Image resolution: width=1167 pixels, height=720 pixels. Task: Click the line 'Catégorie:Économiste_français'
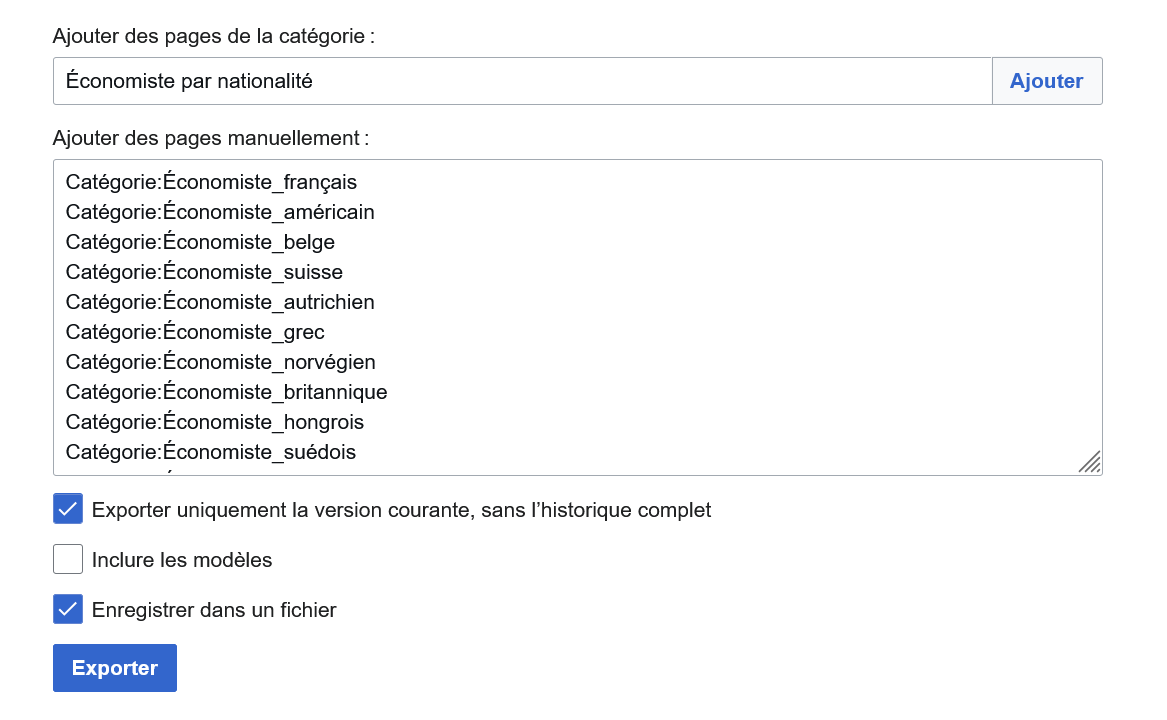pyautogui.click(x=211, y=182)
